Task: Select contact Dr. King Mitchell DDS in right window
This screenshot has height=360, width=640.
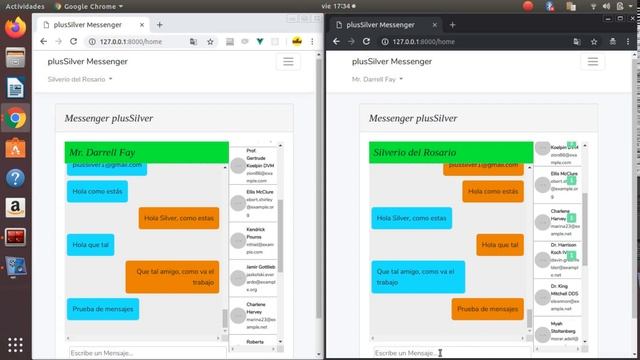Action: pos(558,297)
